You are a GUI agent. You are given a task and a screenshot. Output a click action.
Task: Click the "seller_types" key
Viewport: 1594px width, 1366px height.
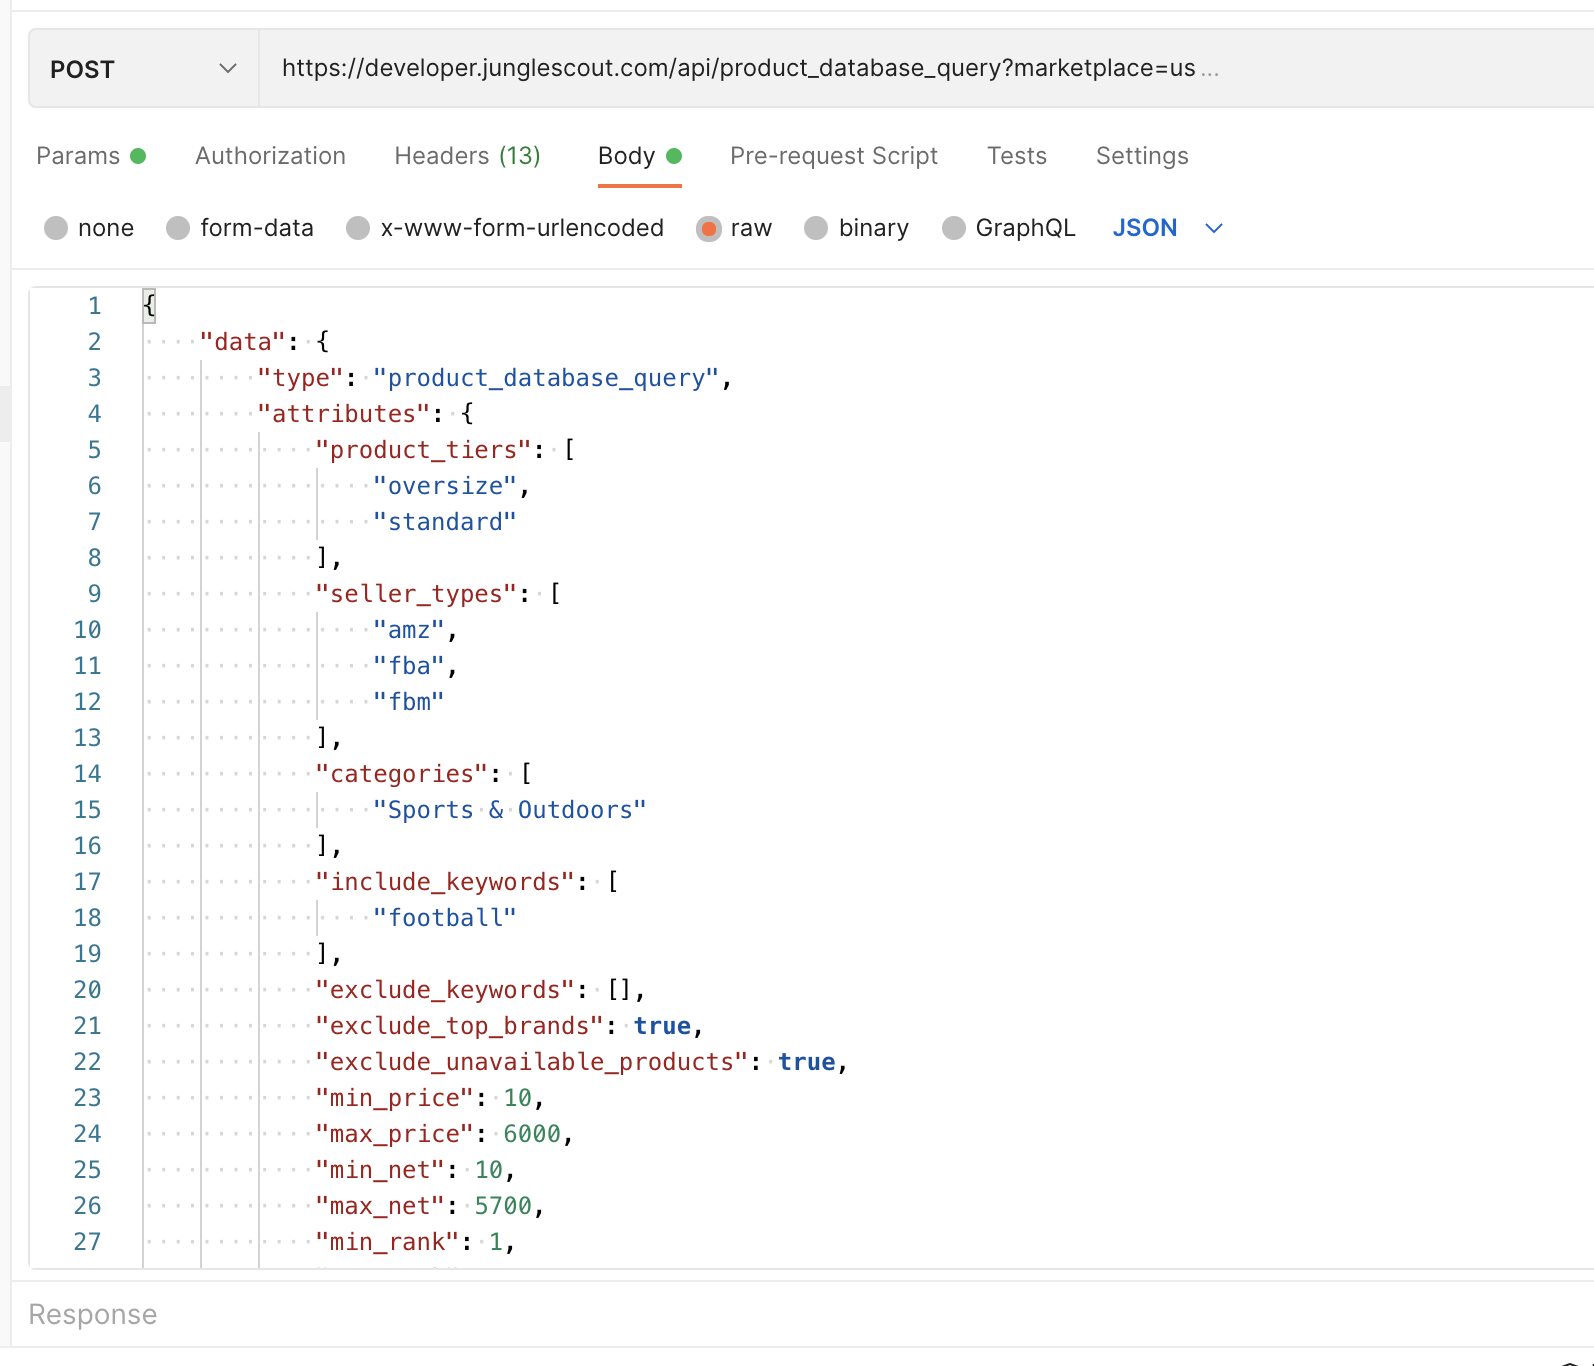coord(416,594)
